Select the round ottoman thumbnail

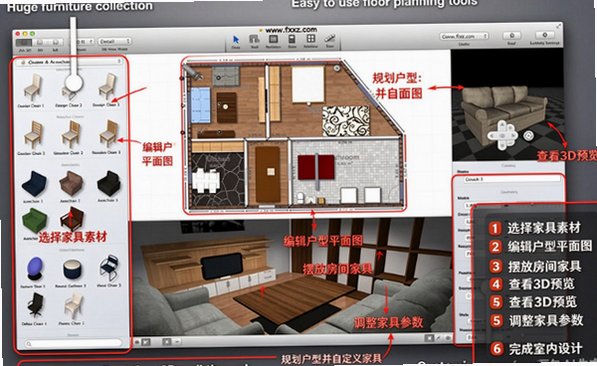point(72,269)
